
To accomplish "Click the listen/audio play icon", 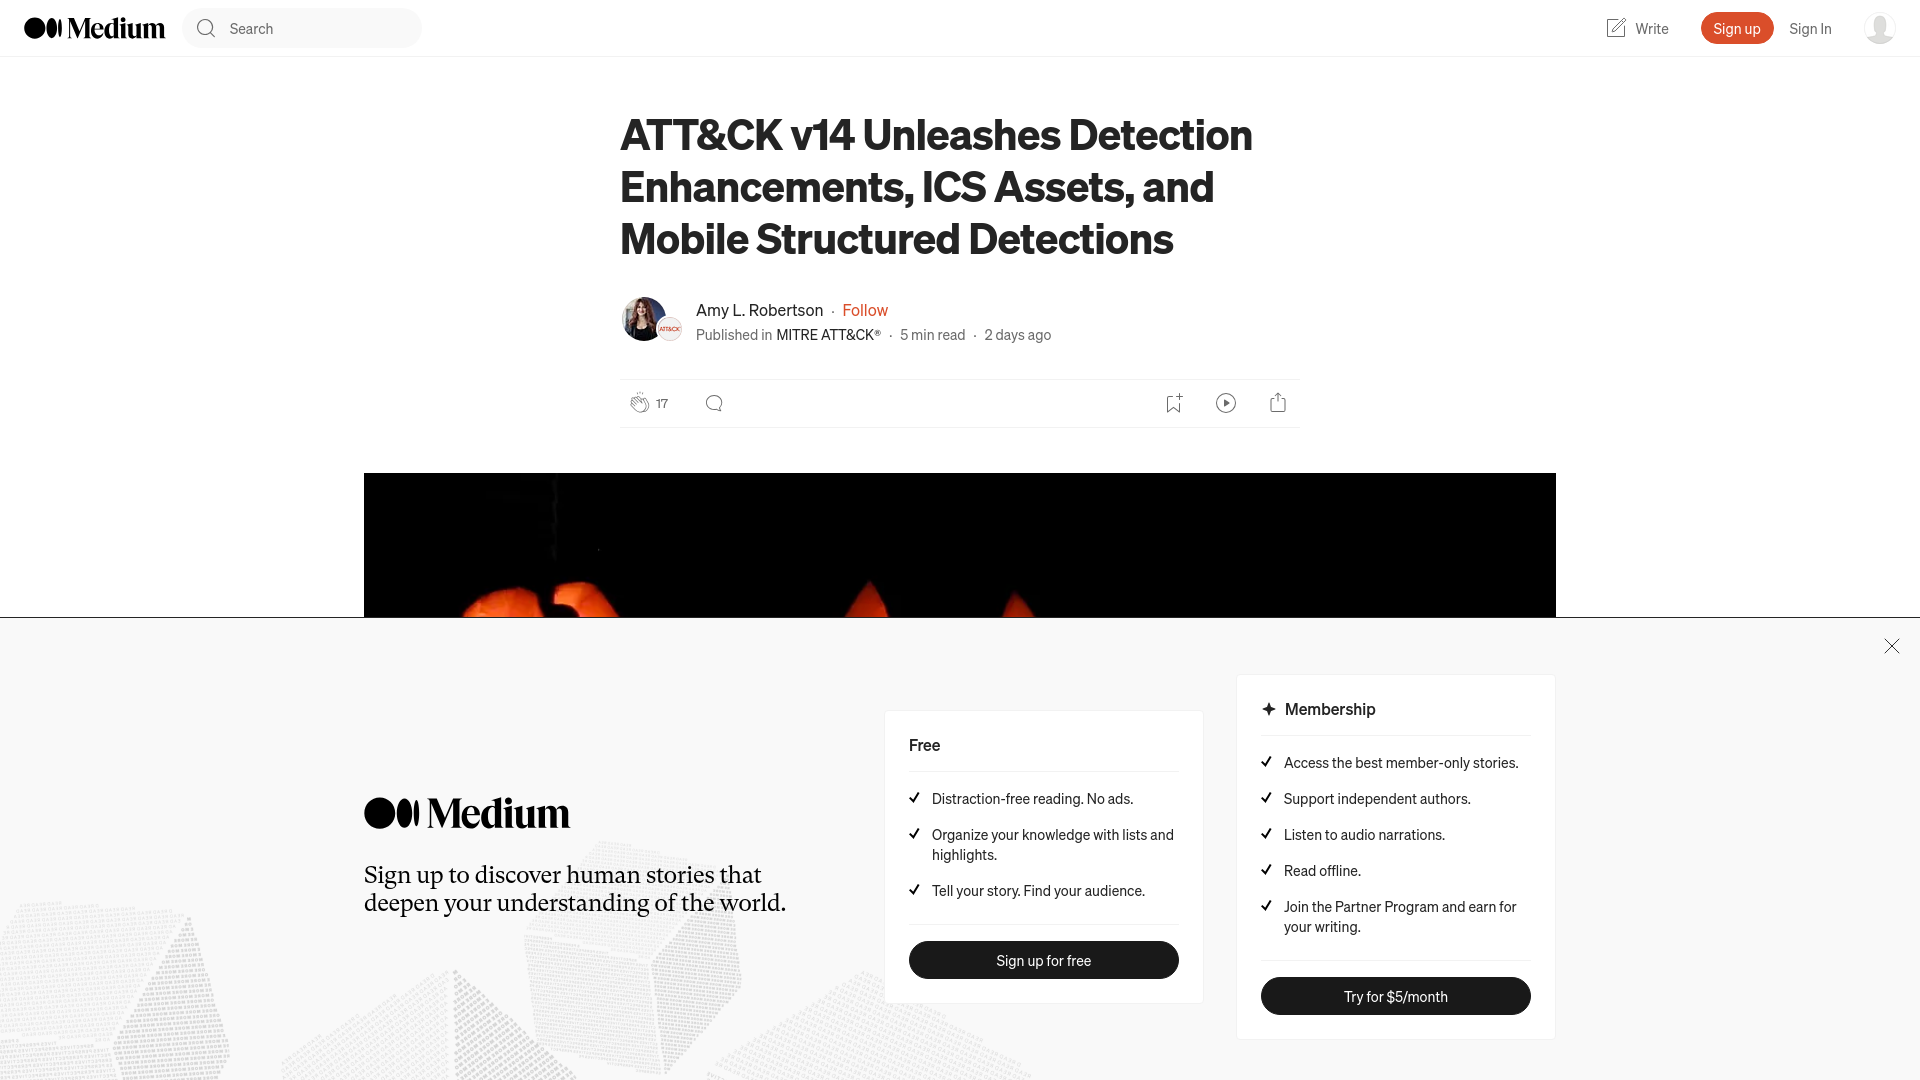I will (x=1226, y=402).
